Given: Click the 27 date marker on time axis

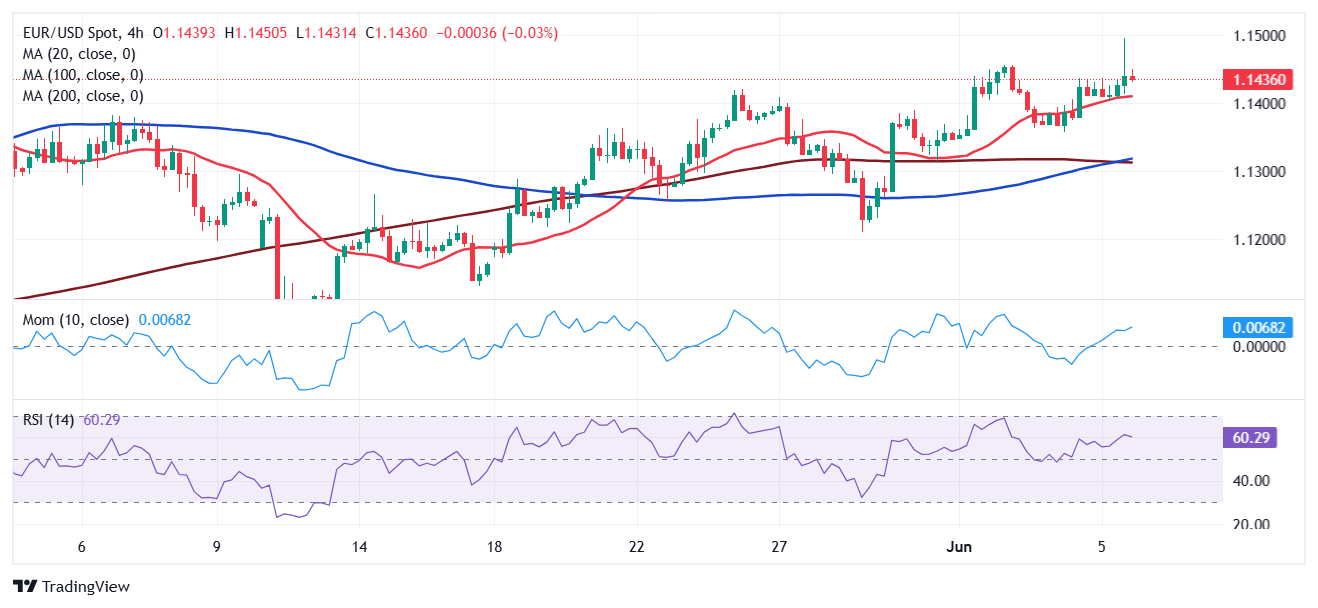Looking at the screenshot, I should 780,547.
